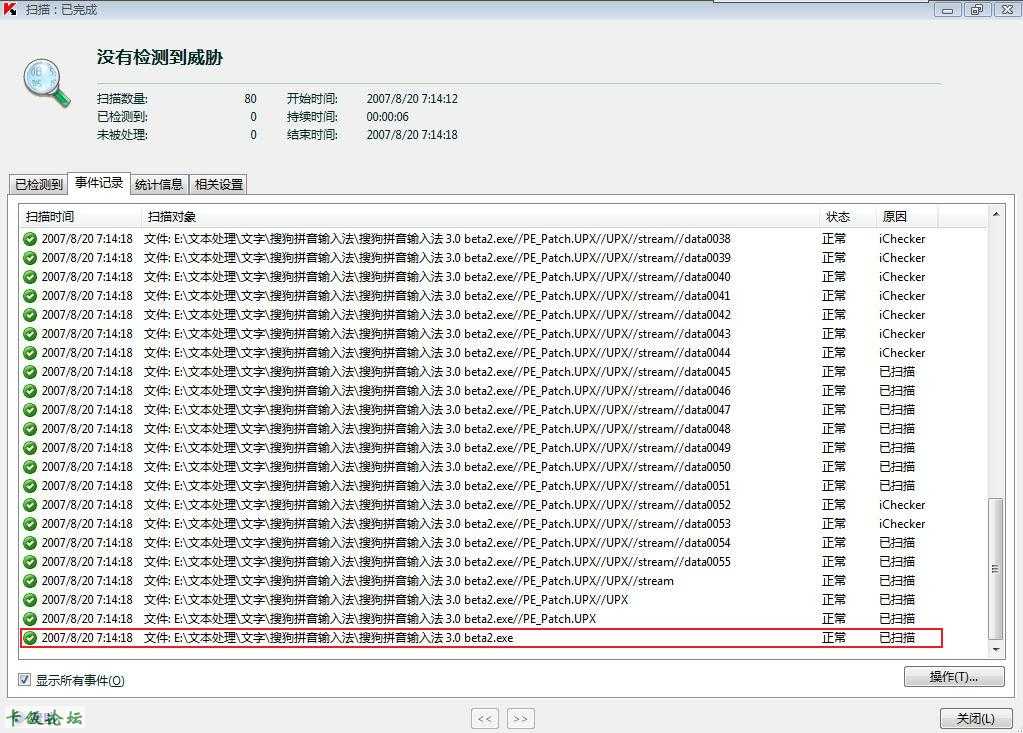Go to previous report with << button
This screenshot has height=733, width=1023.
pos(485,718)
